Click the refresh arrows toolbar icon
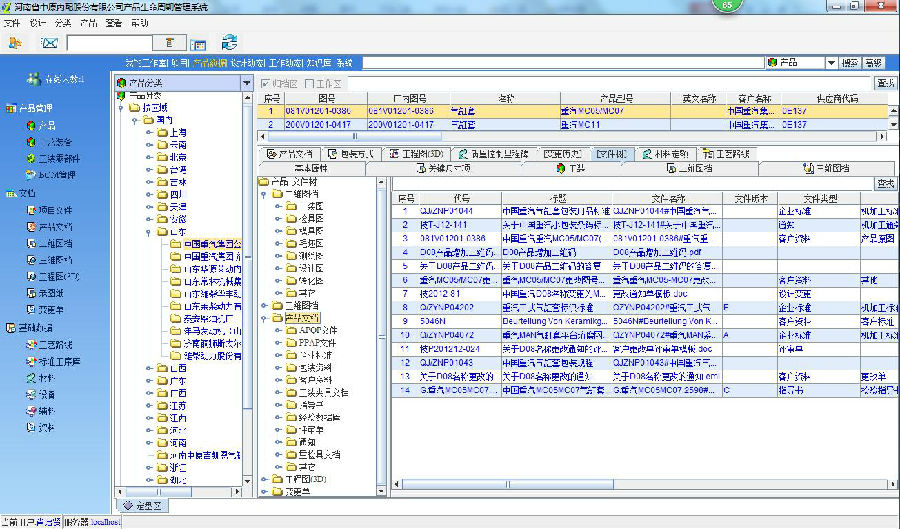This screenshot has width=900, height=529. click(x=229, y=42)
